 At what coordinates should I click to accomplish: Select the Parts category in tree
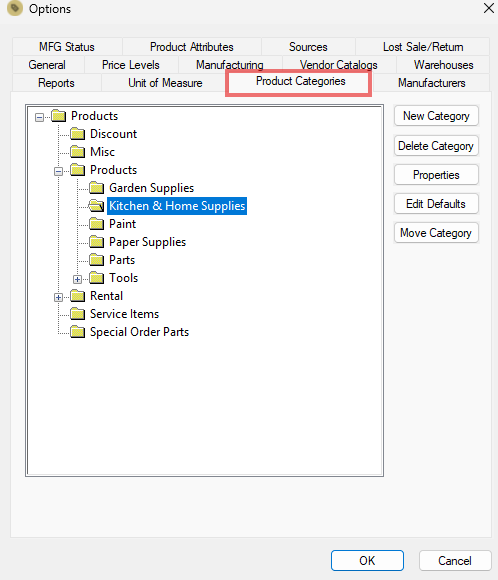click(x=122, y=260)
